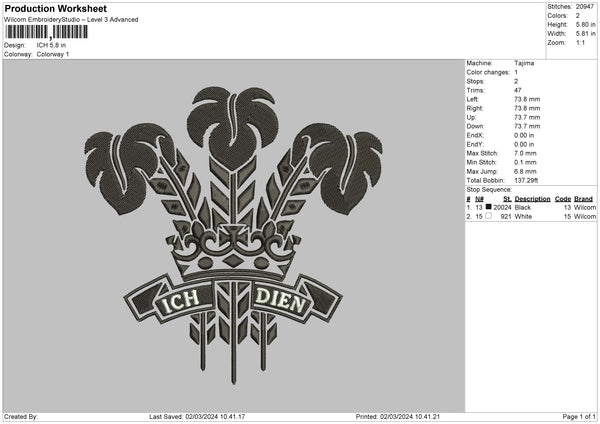Click the Total Bobbin value '137.29ft'
This screenshot has width=600, height=424.
526,180
